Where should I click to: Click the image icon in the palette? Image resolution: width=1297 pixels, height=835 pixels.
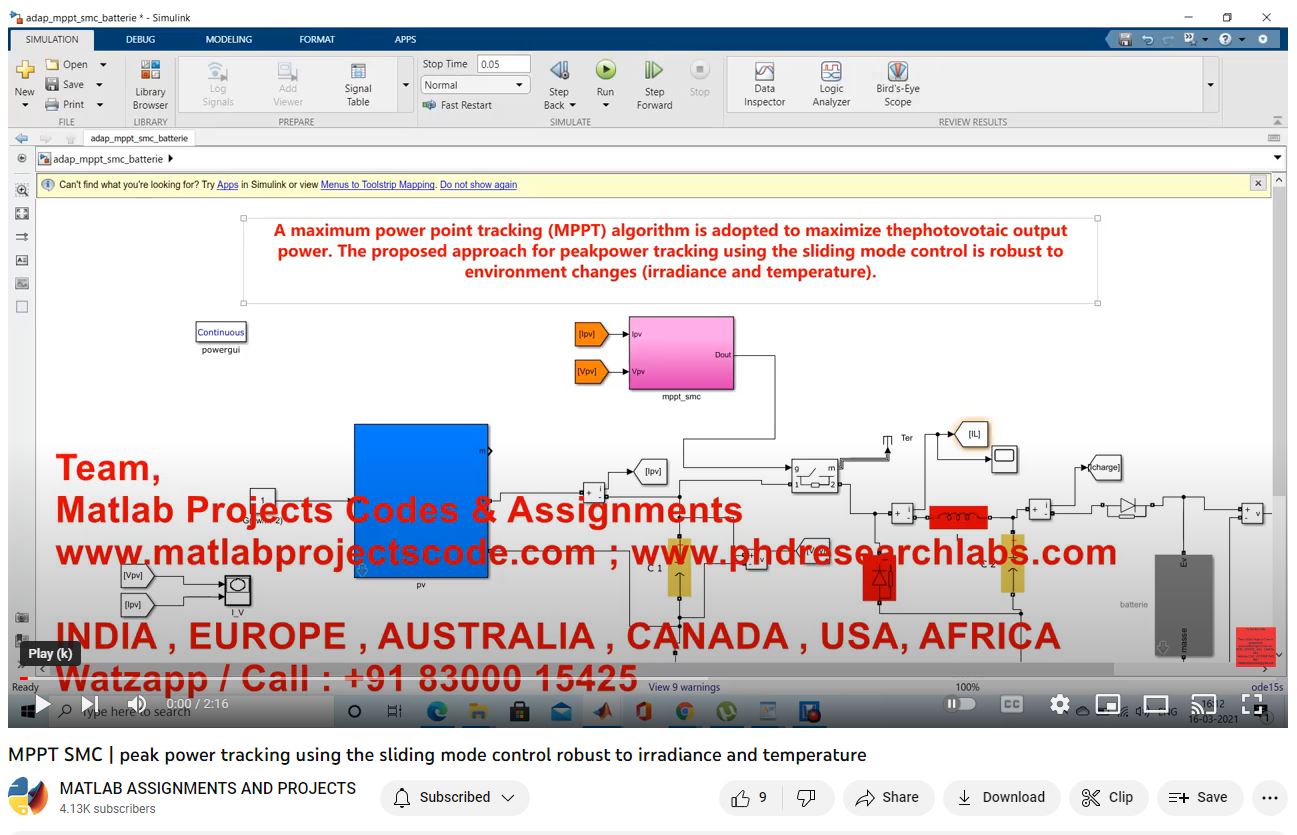(x=22, y=284)
